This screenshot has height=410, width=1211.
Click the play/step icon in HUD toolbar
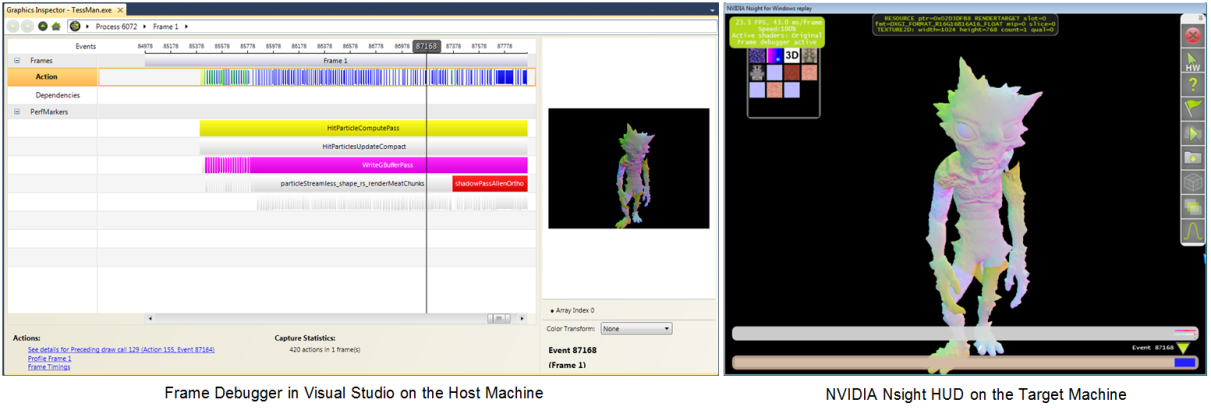(1192, 133)
